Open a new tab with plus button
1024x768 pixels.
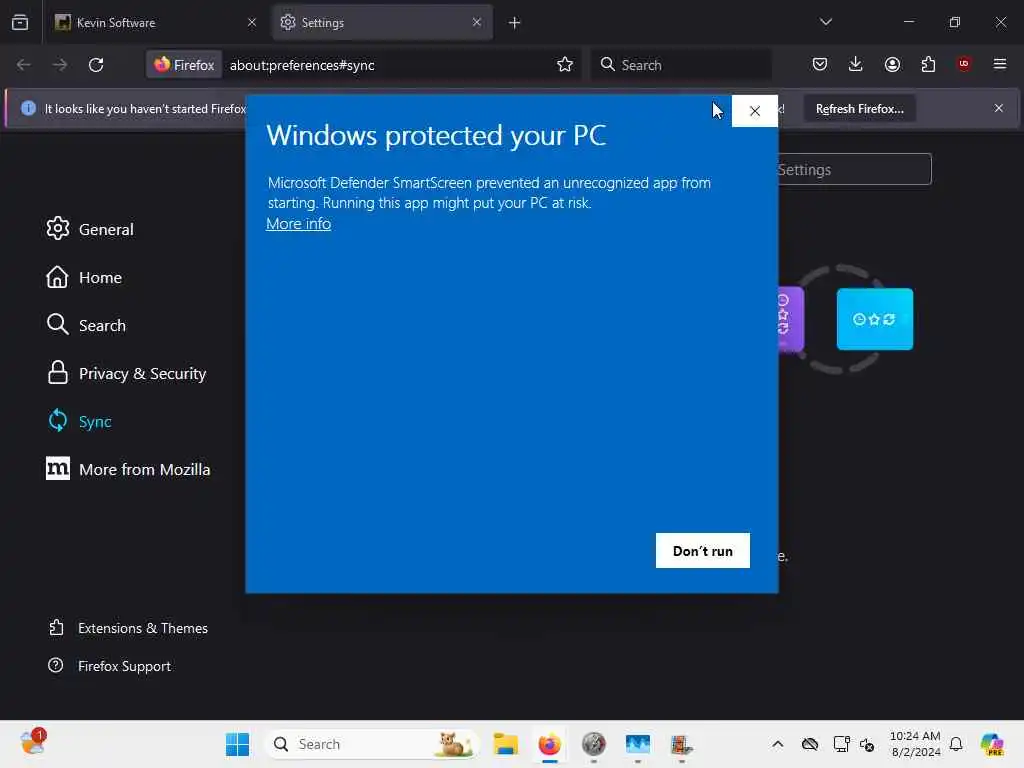click(x=515, y=23)
